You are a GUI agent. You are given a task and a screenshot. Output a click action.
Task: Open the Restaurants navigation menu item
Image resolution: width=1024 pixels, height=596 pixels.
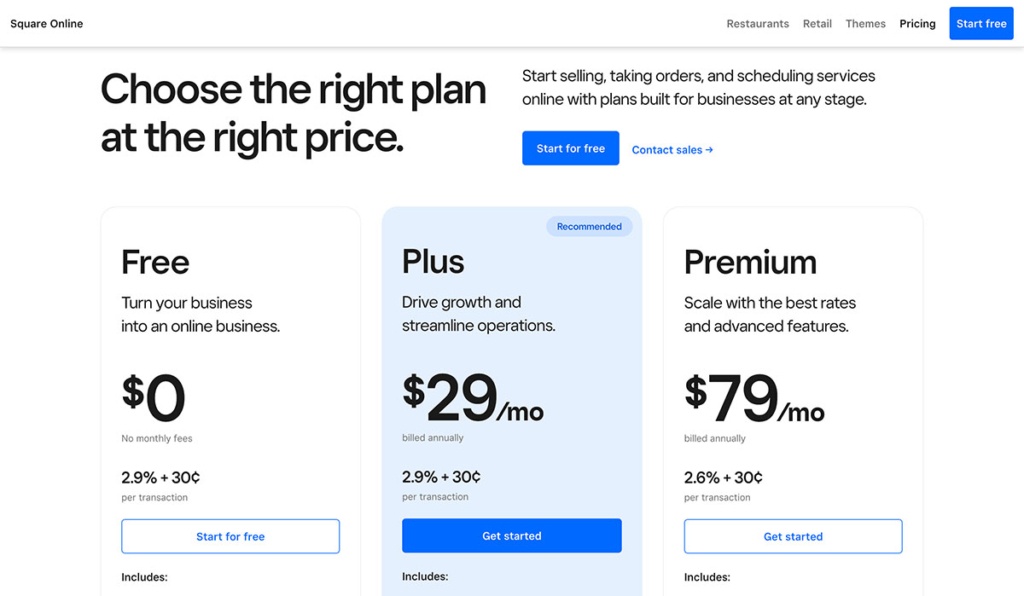point(757,23)
